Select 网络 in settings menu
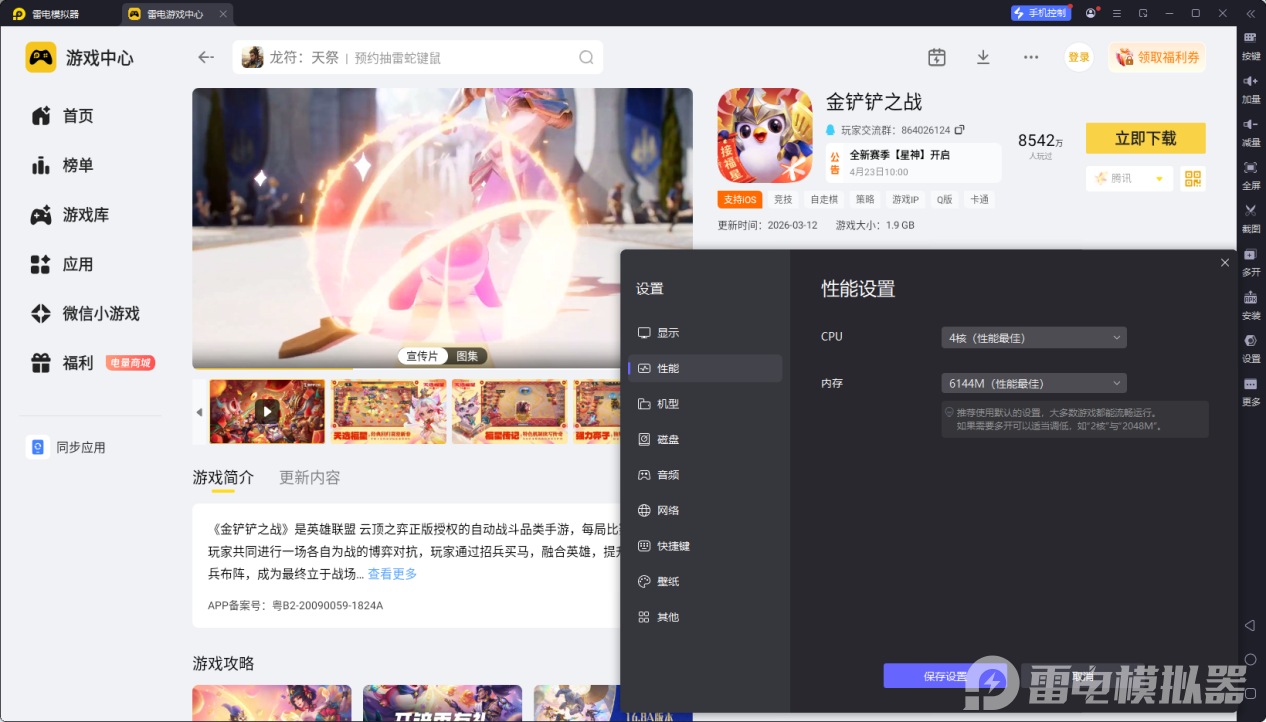Viewport: 1266px width, 722px height. (x=705, y=510)
